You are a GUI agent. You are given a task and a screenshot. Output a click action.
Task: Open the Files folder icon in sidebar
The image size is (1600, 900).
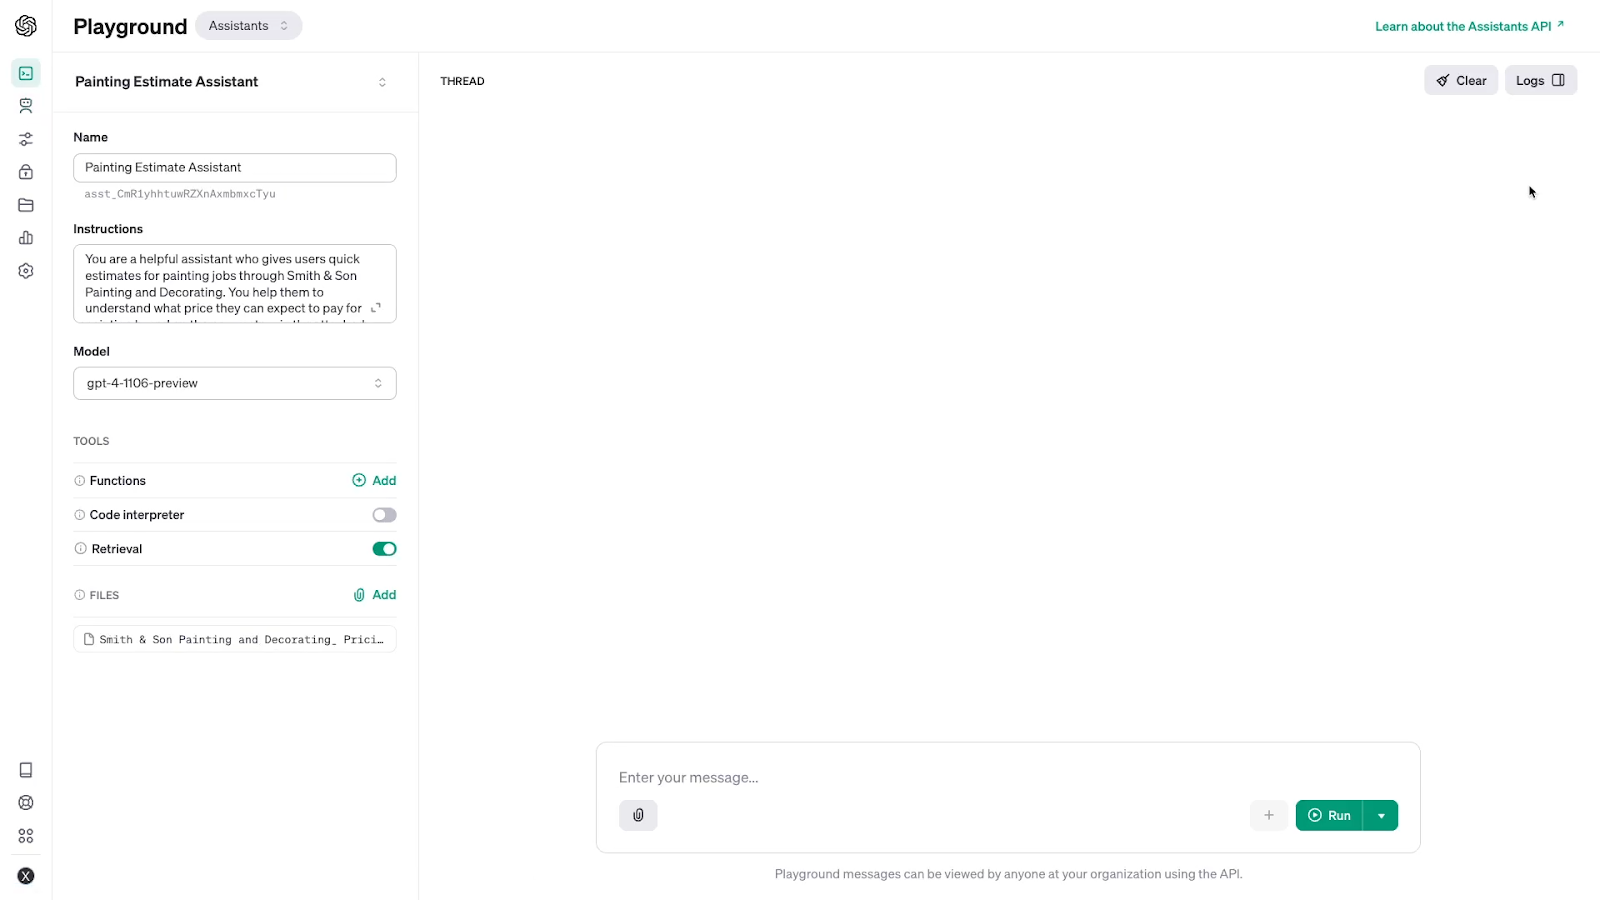[26, 205]
